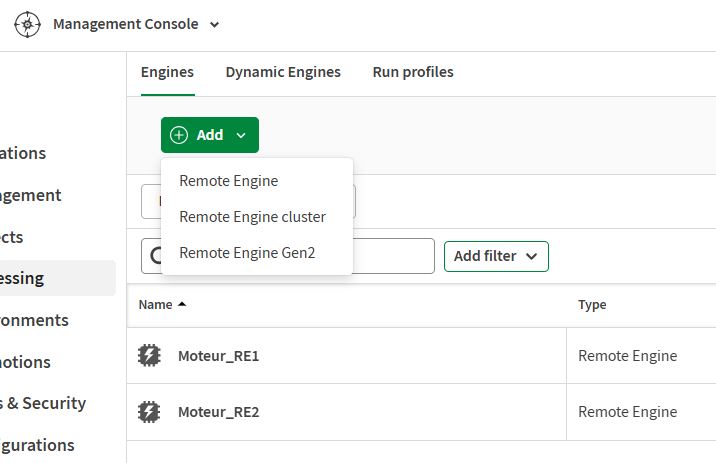This screenshot has height=463, width=716.
Task: Select the highlighted Processing sidebar item
Action: click(40, 278)
